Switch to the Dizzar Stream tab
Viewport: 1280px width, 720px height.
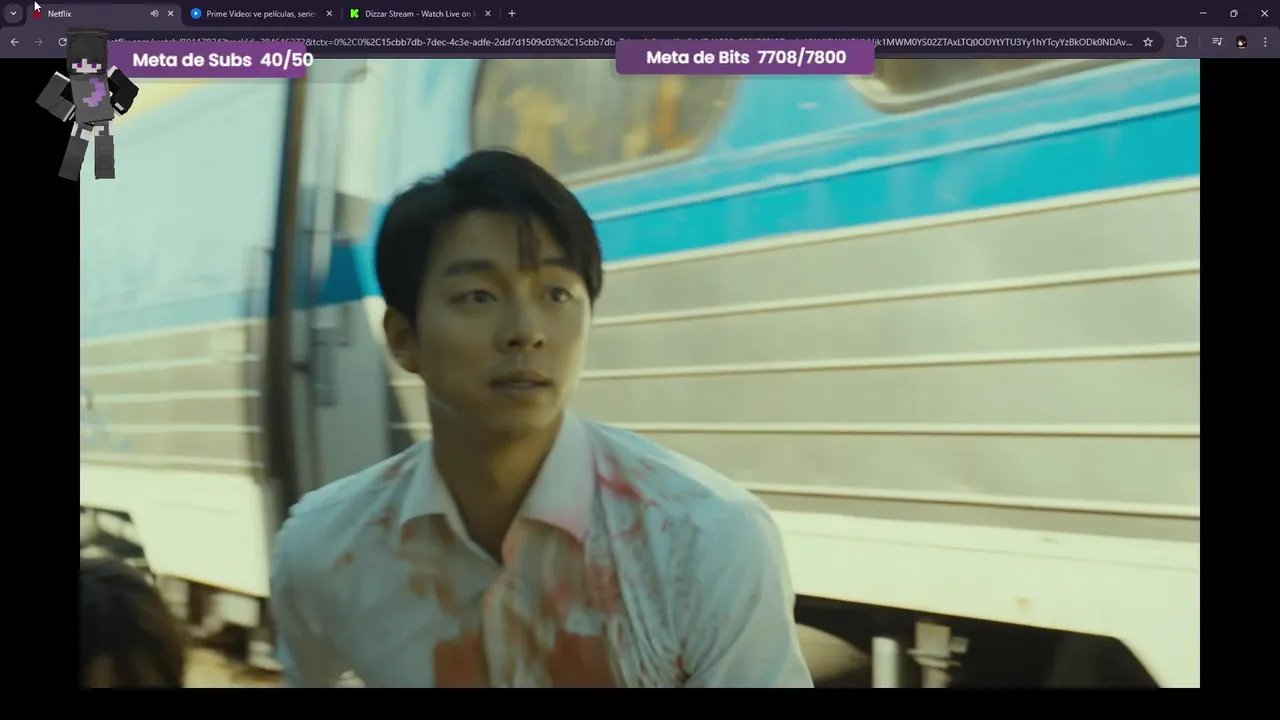(x=419, y=14)
